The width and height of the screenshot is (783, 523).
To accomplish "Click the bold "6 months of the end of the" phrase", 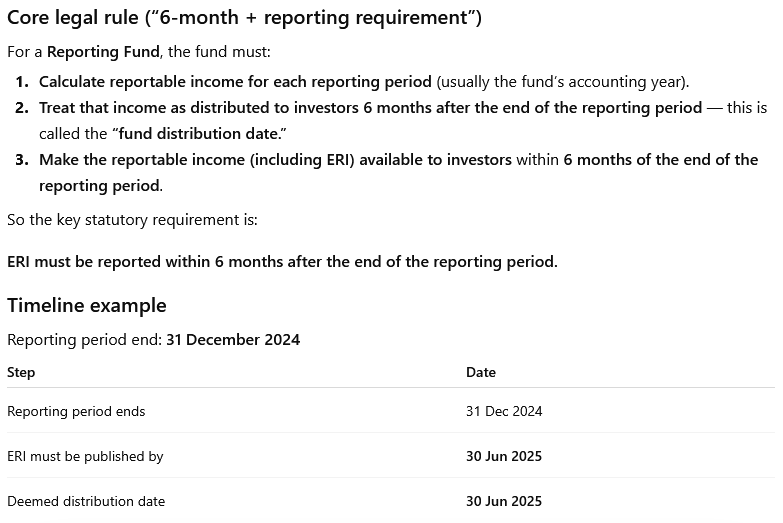I will coord(660,160).
